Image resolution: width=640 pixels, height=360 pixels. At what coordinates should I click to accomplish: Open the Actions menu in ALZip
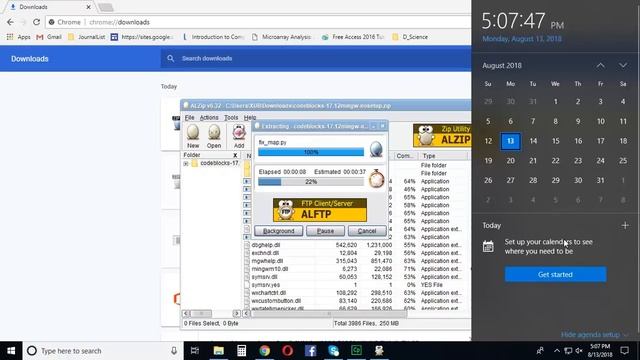tap(209, 118)
